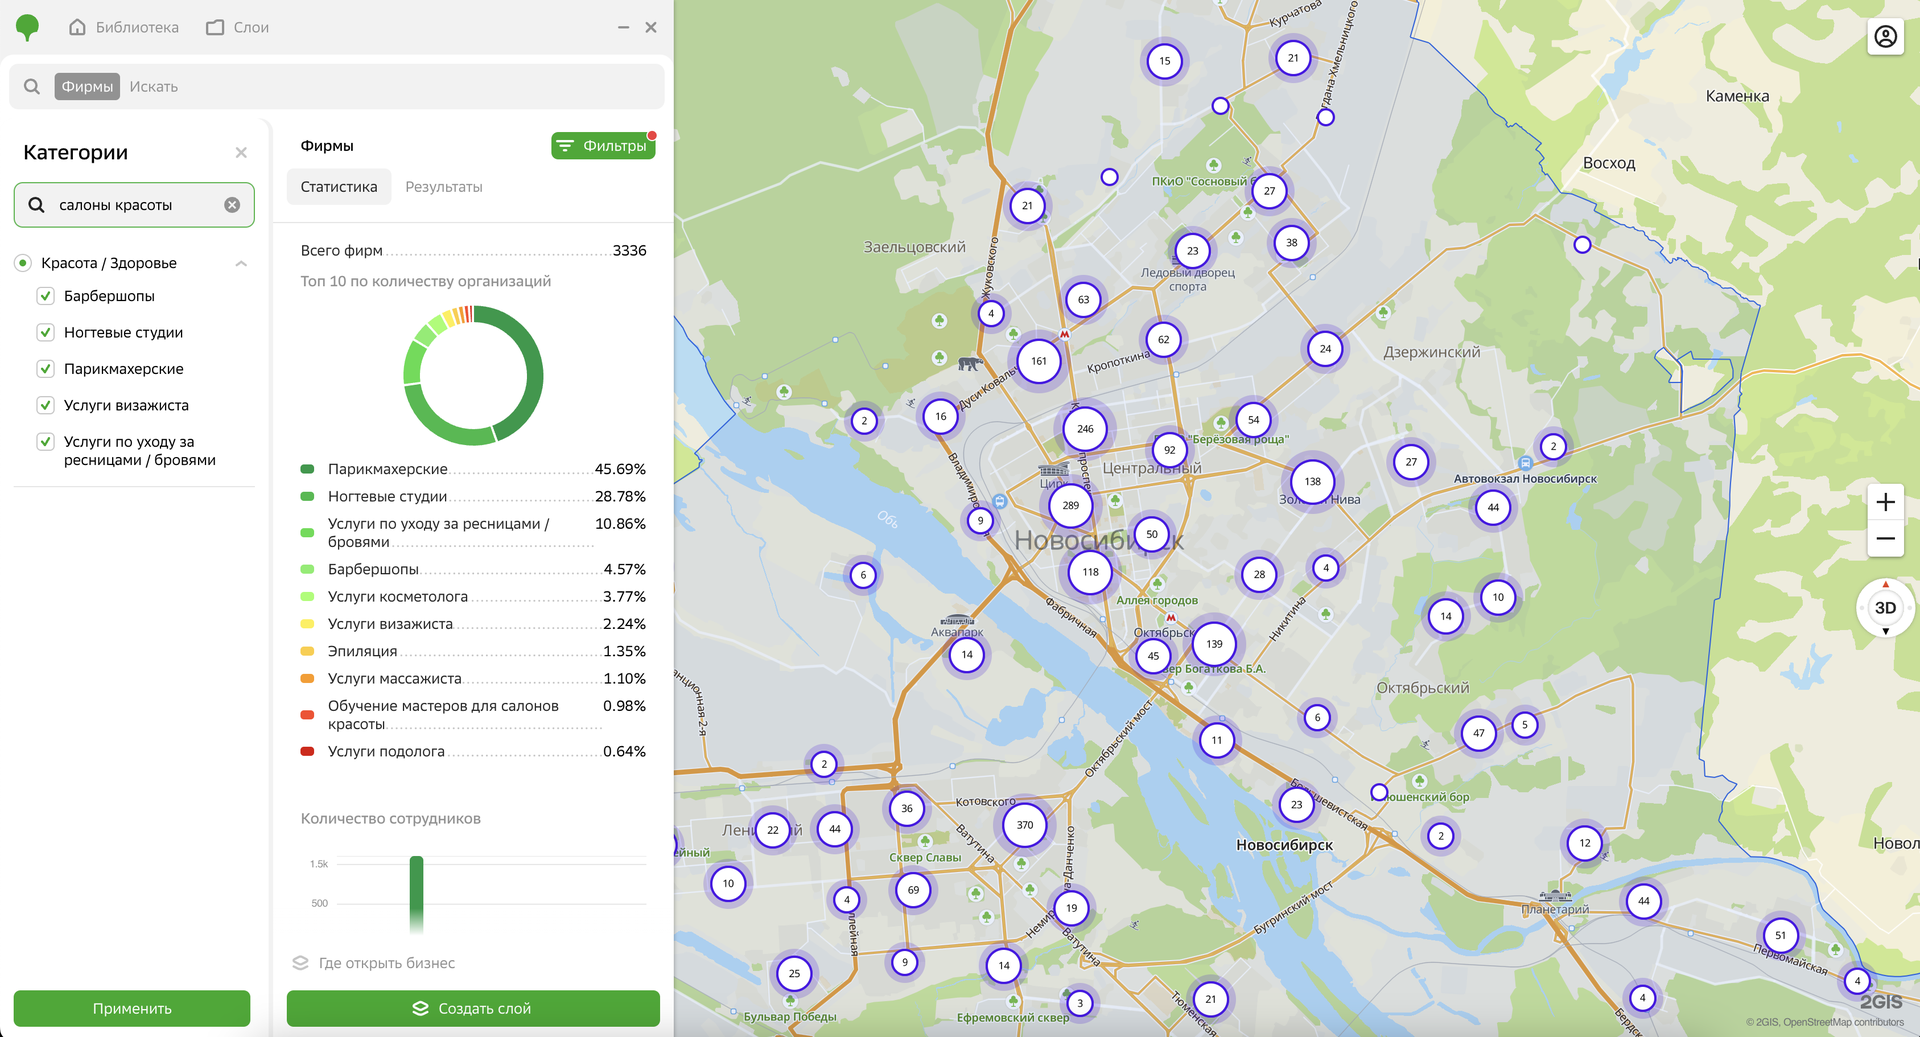
Task: Open the Библиотека menu item
Action: click(x=124, y=28)
